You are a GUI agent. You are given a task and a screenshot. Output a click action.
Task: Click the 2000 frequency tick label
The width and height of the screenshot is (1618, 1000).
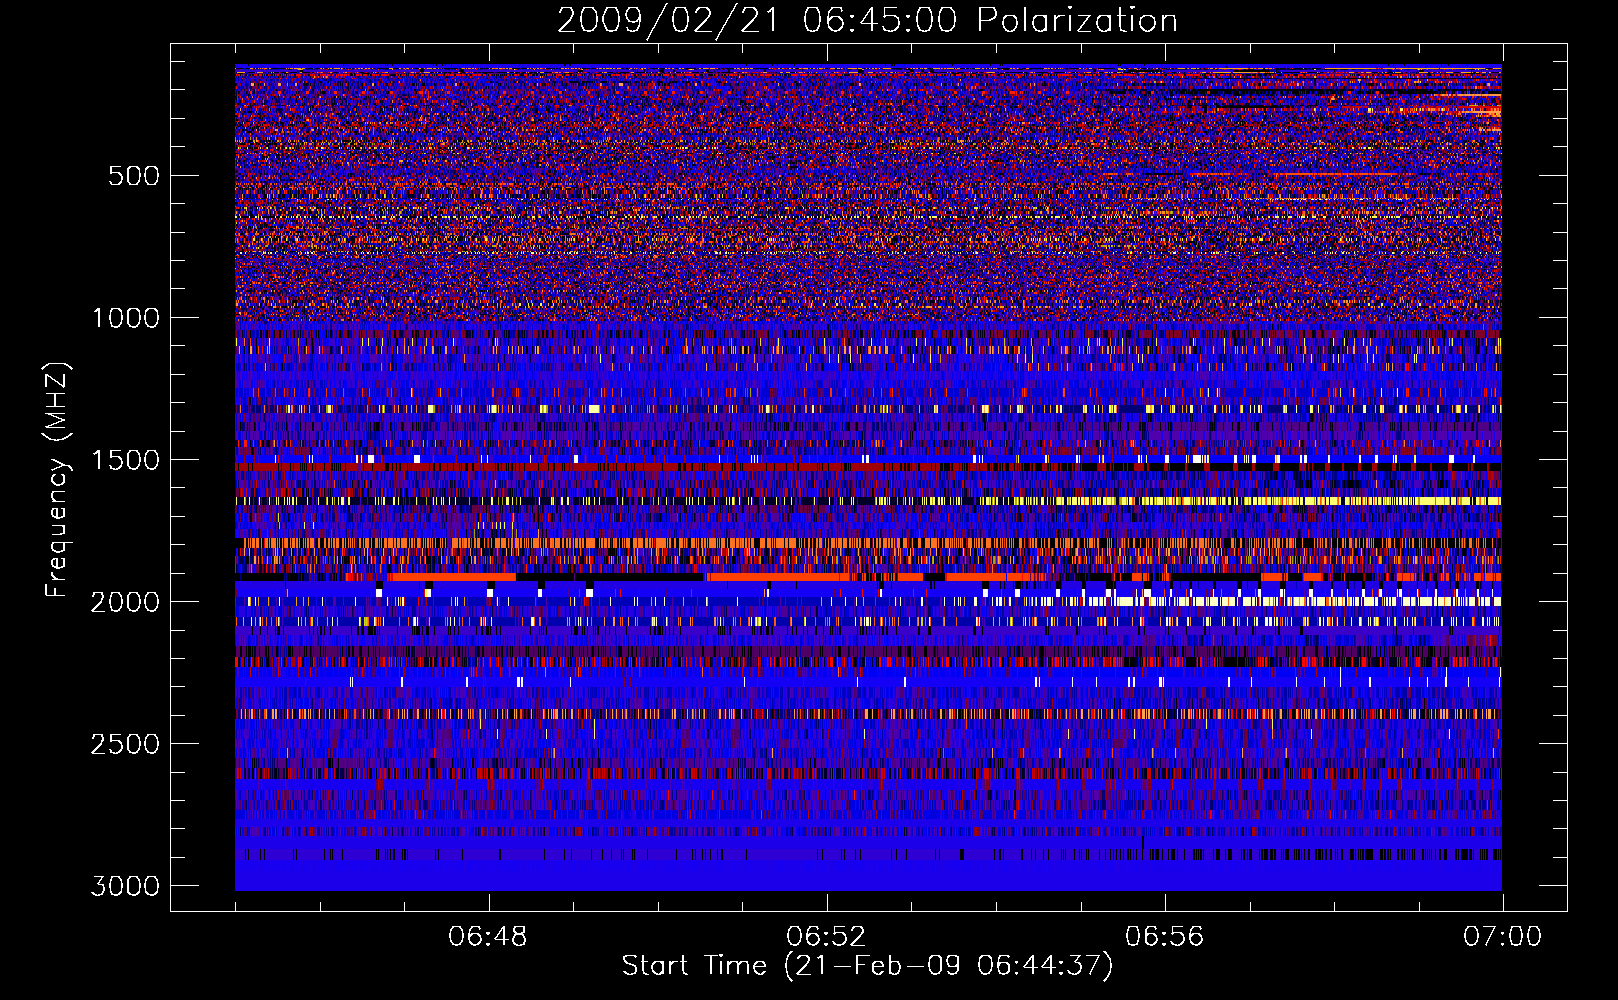coord(125,602)
